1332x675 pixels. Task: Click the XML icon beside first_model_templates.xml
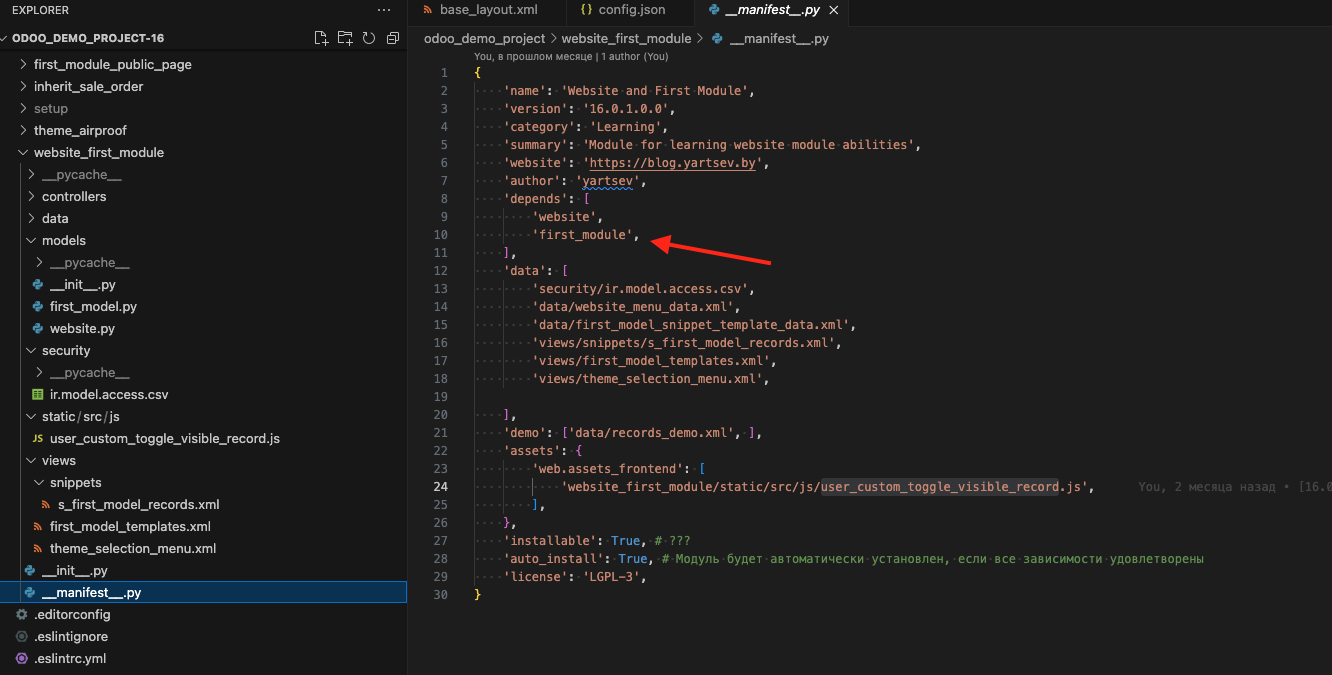[38, 527]
